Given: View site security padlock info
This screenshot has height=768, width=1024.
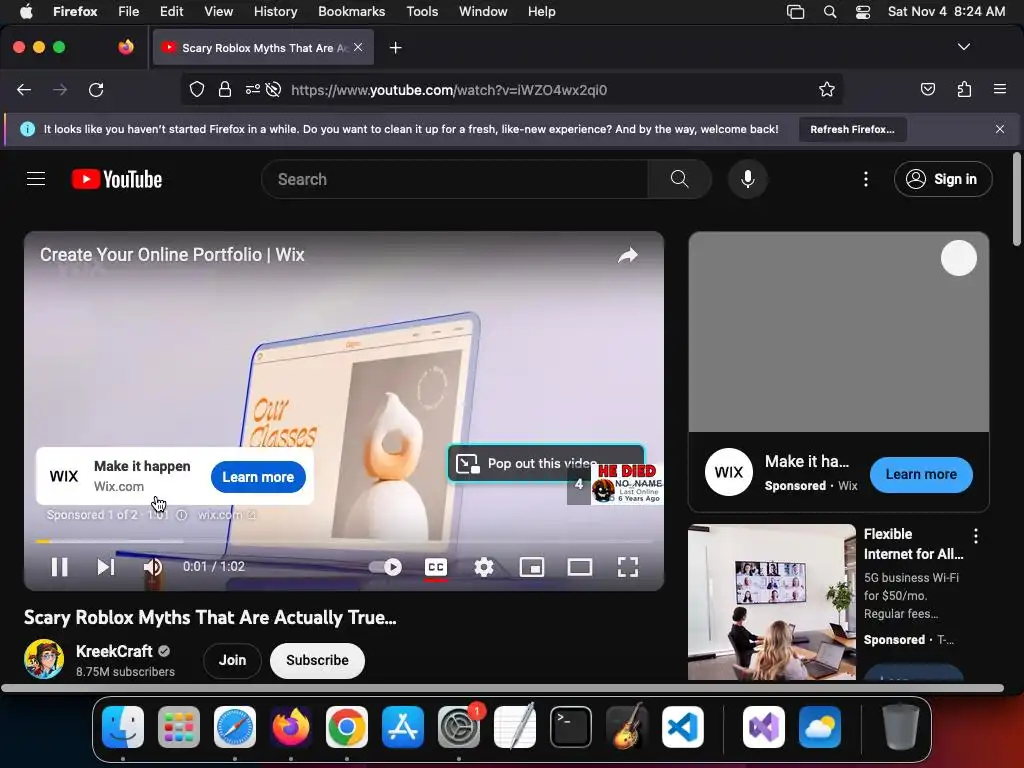Looking at the screenshot, I should click(225, 89).
